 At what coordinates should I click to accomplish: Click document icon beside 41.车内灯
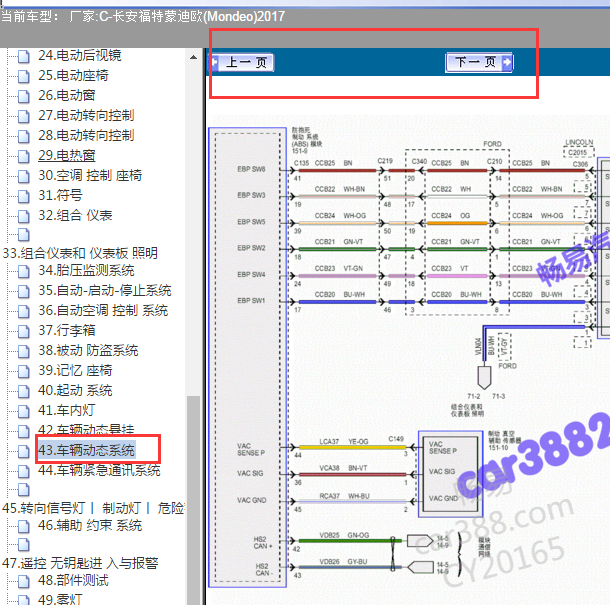[x=24, y=411]
